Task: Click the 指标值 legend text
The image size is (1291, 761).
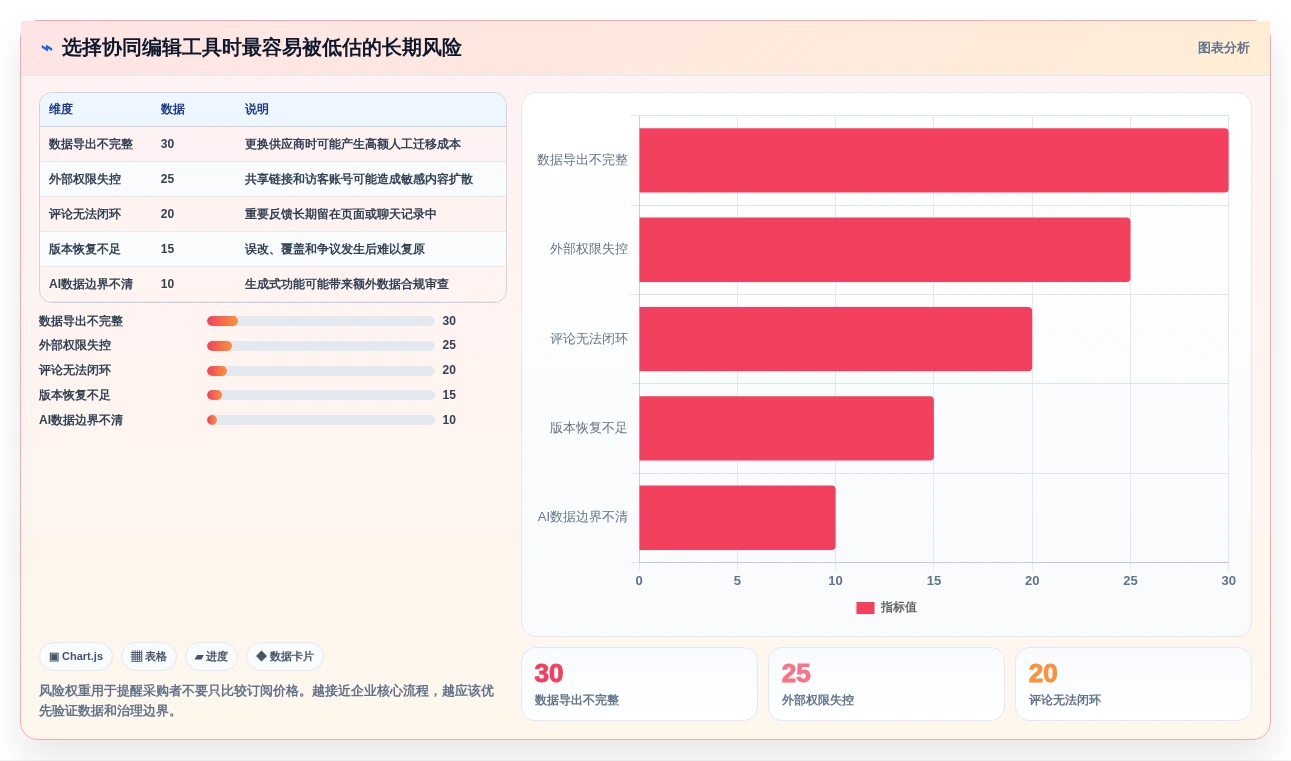Action: [x=899, y=608]
